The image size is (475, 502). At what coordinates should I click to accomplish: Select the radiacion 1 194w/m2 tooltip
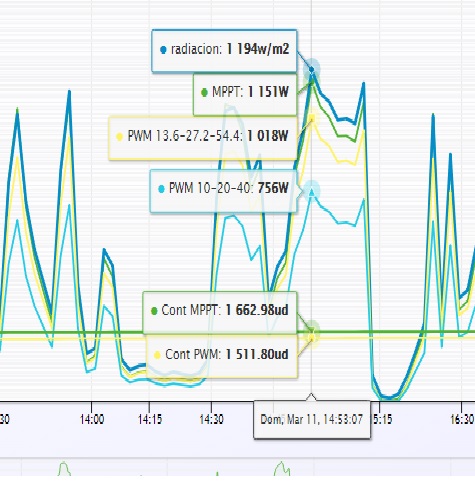[x=224, y=51]
